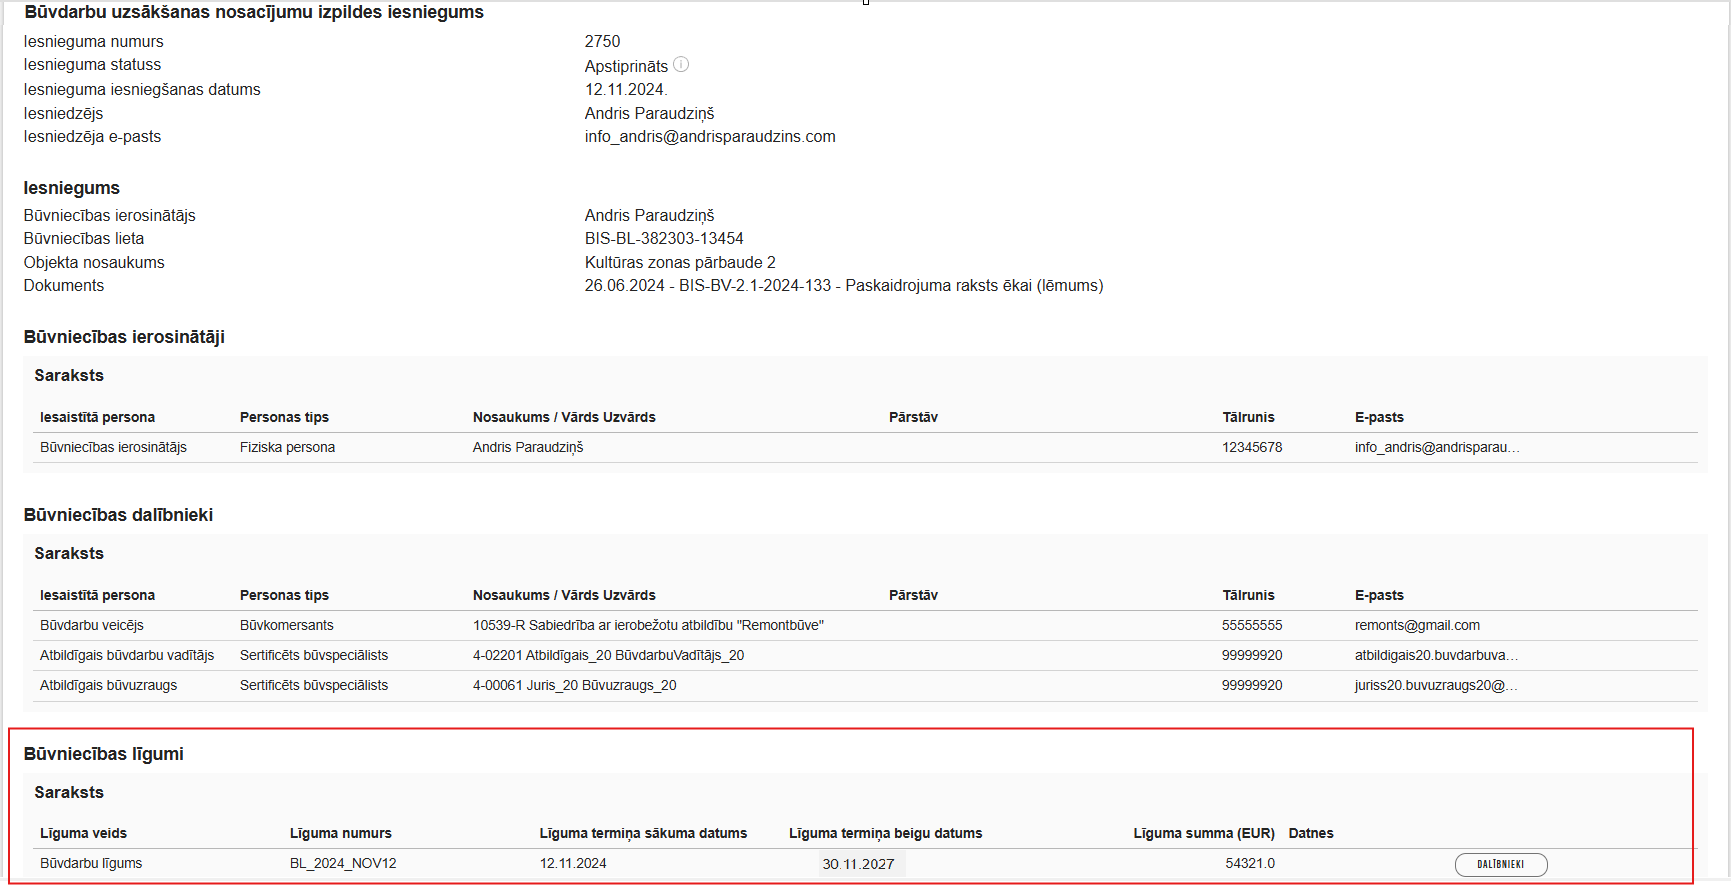Click the Līguma numurs column header
Screen dimensions: 1731x885
click(x=341, y=833)
